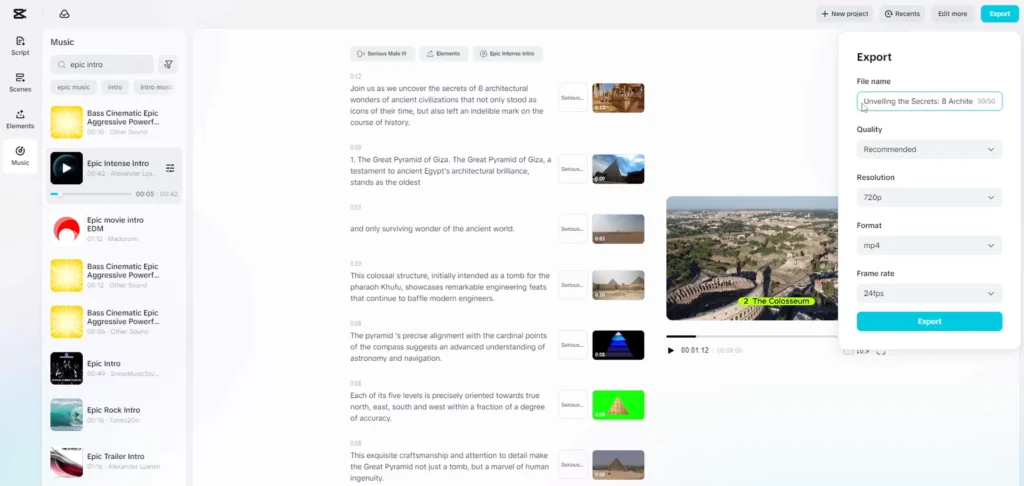Open the Format dropdown set to mp4
Viewport: 1024px width, 486px height.
click(x=929, y=246)
